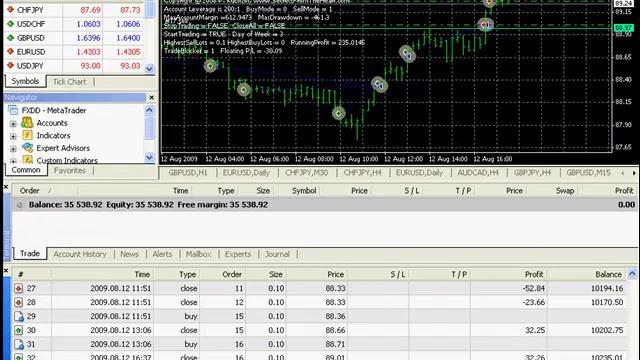This screenshot has width=640, height=360.
Task: Open the Favorites tab in Navigator
Action: [70, 171]
